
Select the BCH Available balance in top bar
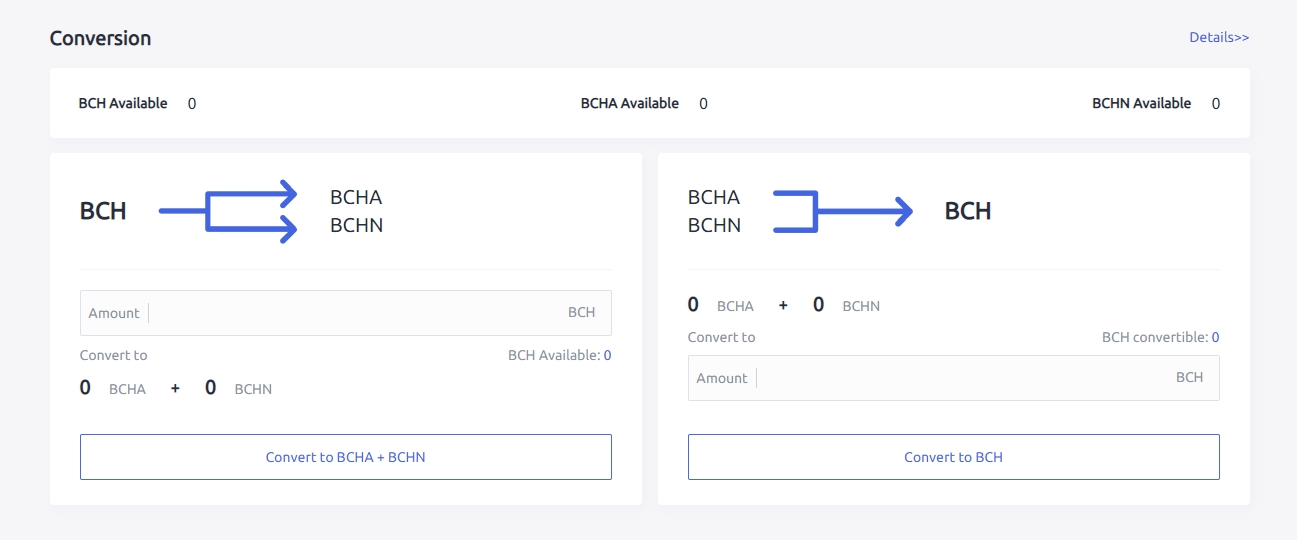[x=192, y=103]
